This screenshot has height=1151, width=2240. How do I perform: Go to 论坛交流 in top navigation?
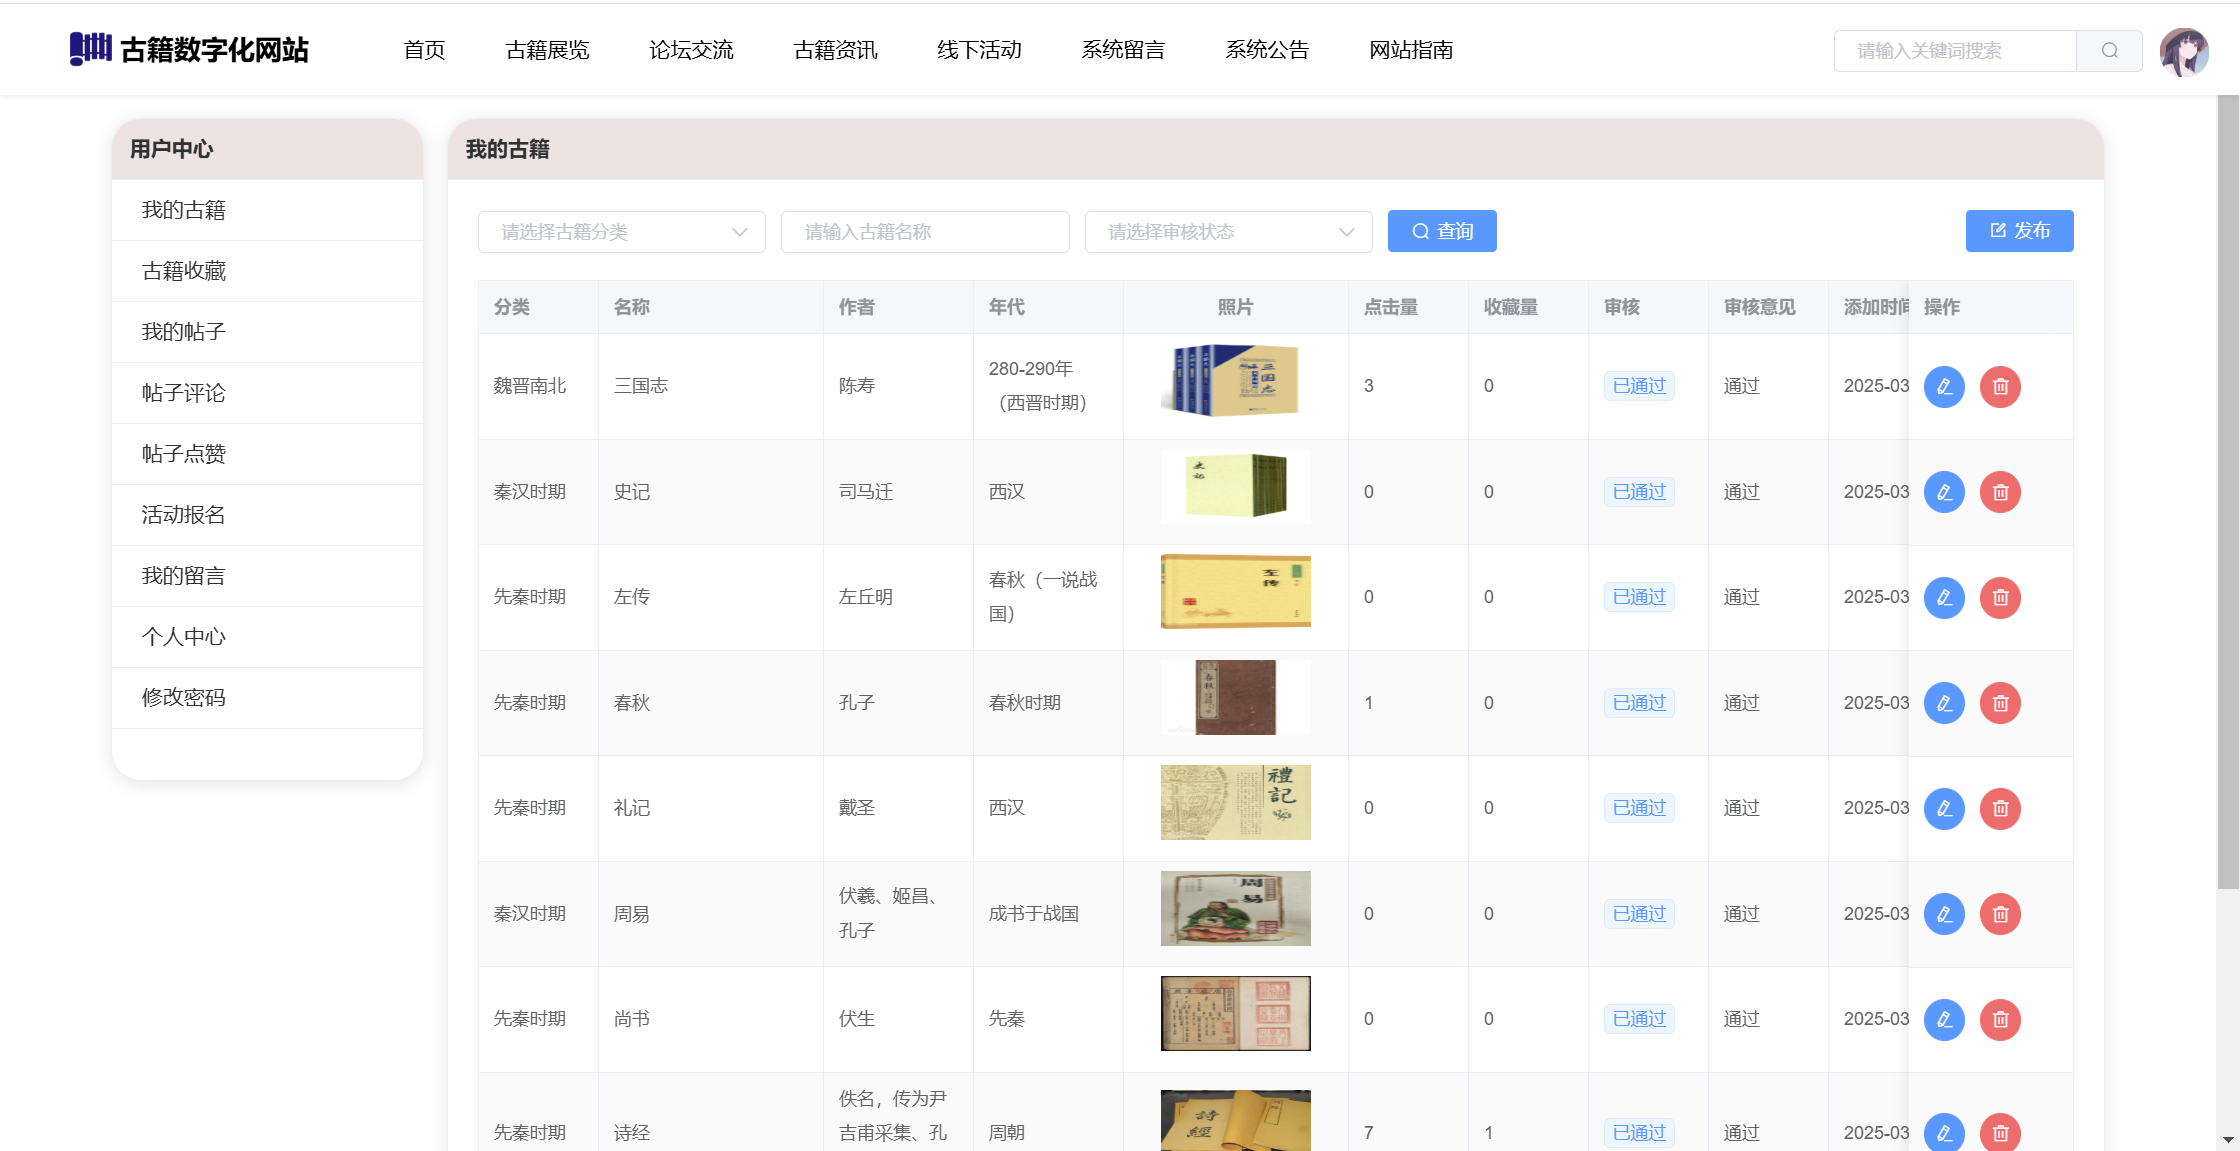coord(691,50)
